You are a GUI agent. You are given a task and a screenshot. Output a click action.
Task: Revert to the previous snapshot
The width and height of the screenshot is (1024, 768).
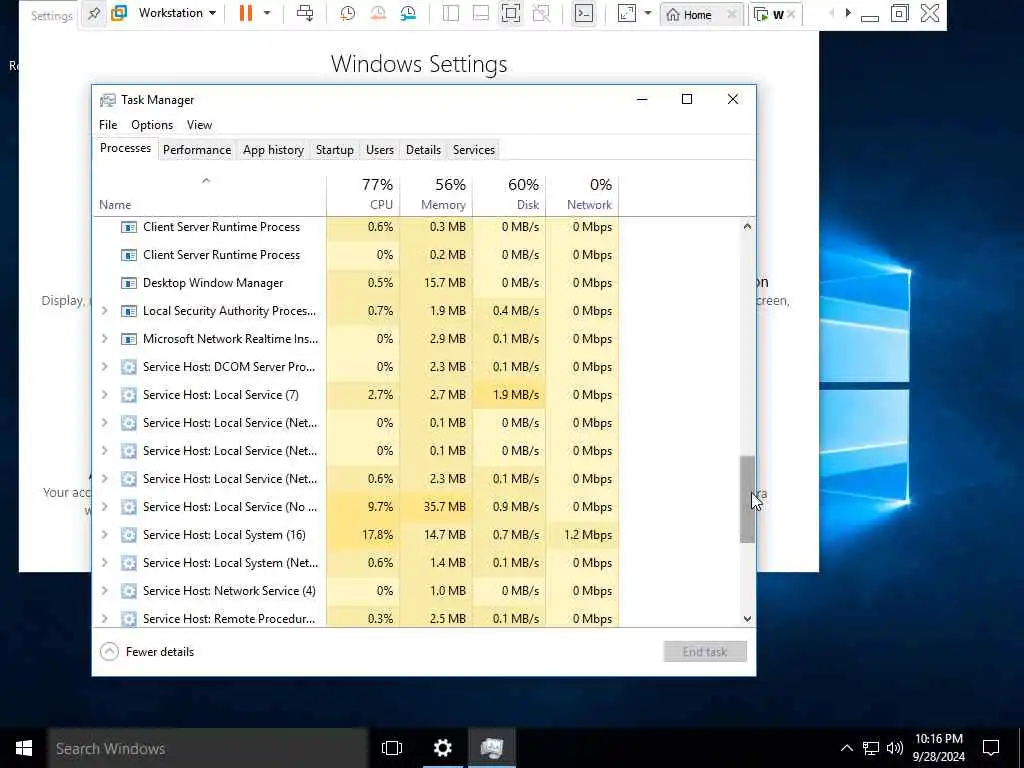coord(377,13)
